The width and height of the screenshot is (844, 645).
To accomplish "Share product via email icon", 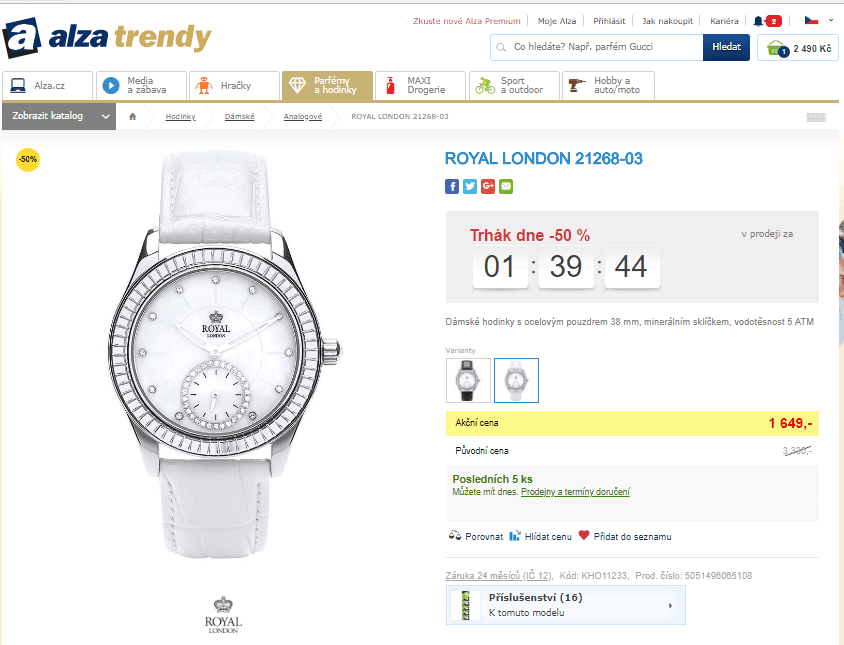I will (x=506, y=186).
